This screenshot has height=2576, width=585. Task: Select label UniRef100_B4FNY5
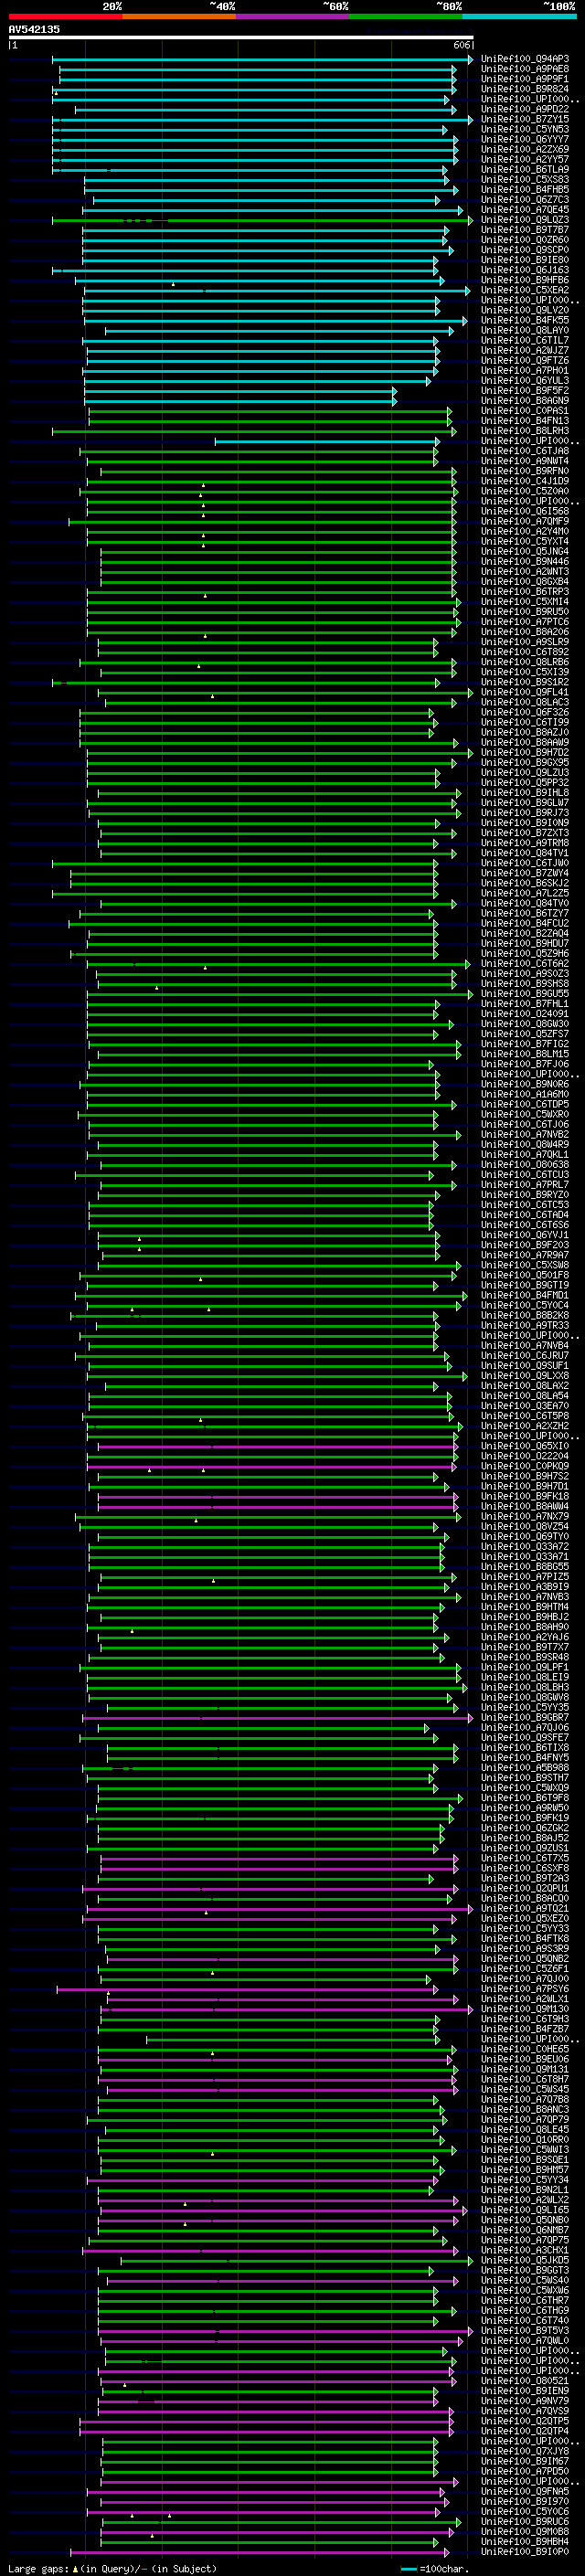pyautogui.click(x=525, y=1758)
